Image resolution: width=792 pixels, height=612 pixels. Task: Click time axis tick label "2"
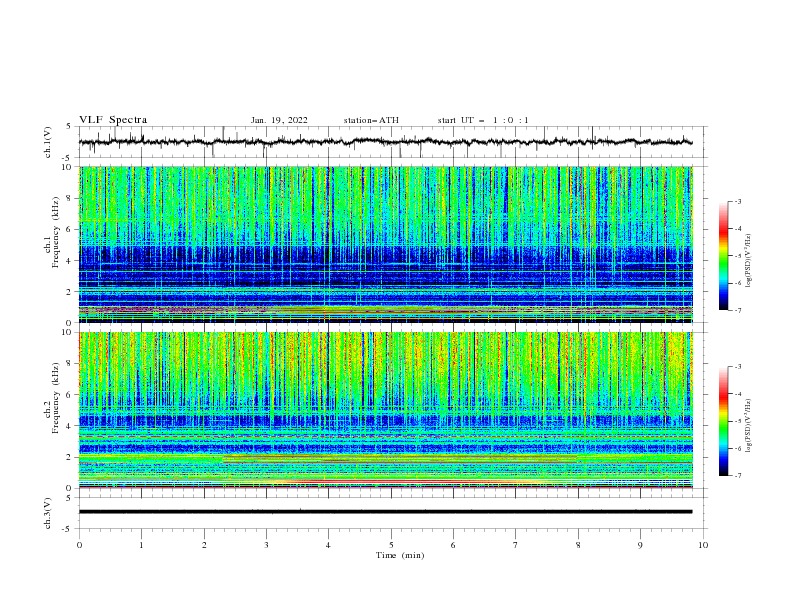(204, 545)
